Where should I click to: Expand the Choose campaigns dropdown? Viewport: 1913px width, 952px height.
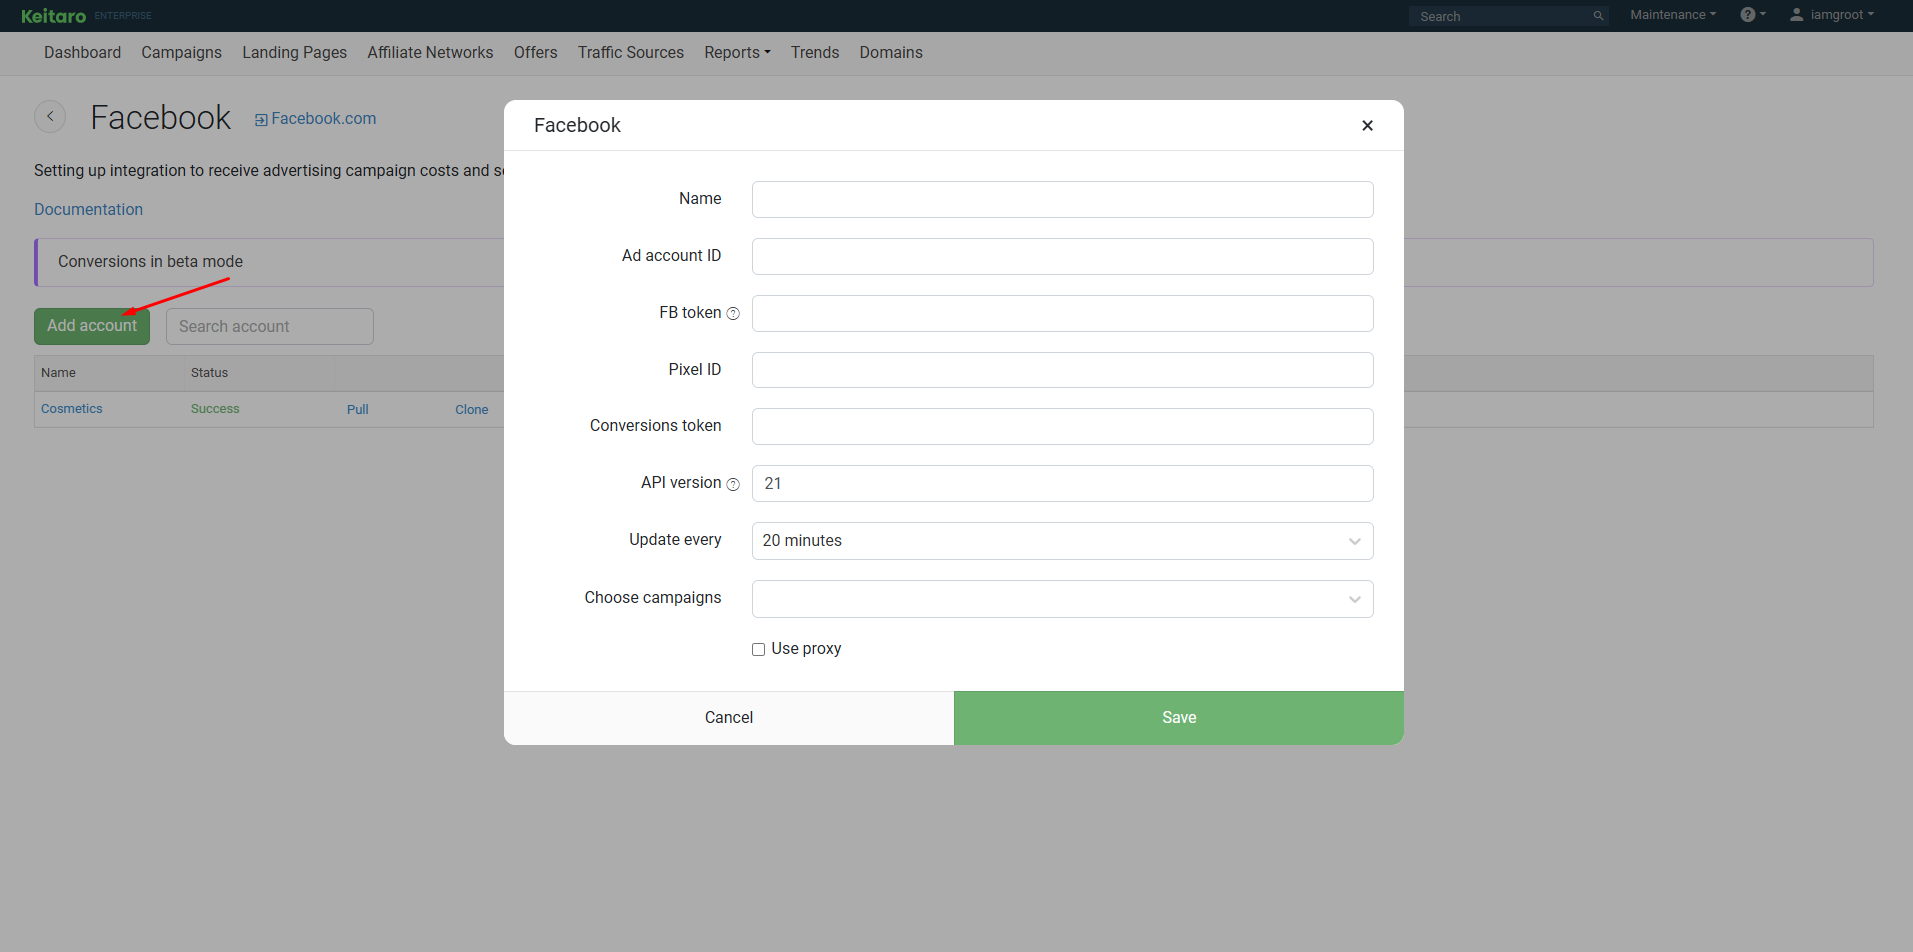click(x=1062, y=599)
